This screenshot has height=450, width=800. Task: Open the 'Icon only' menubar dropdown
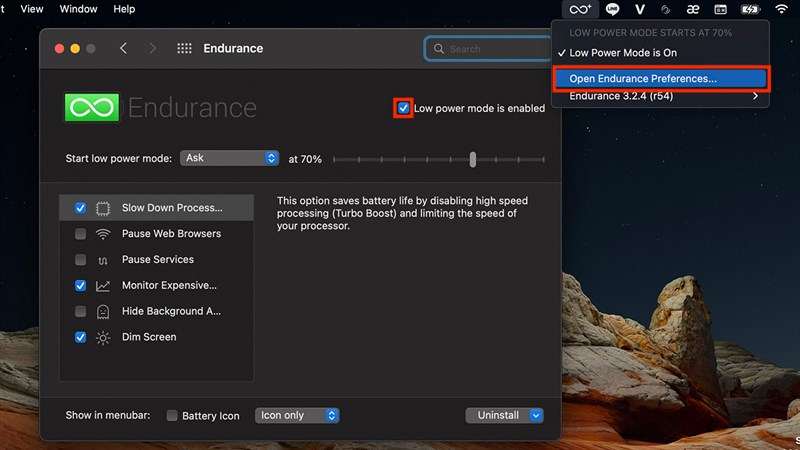tap(297, 415)
